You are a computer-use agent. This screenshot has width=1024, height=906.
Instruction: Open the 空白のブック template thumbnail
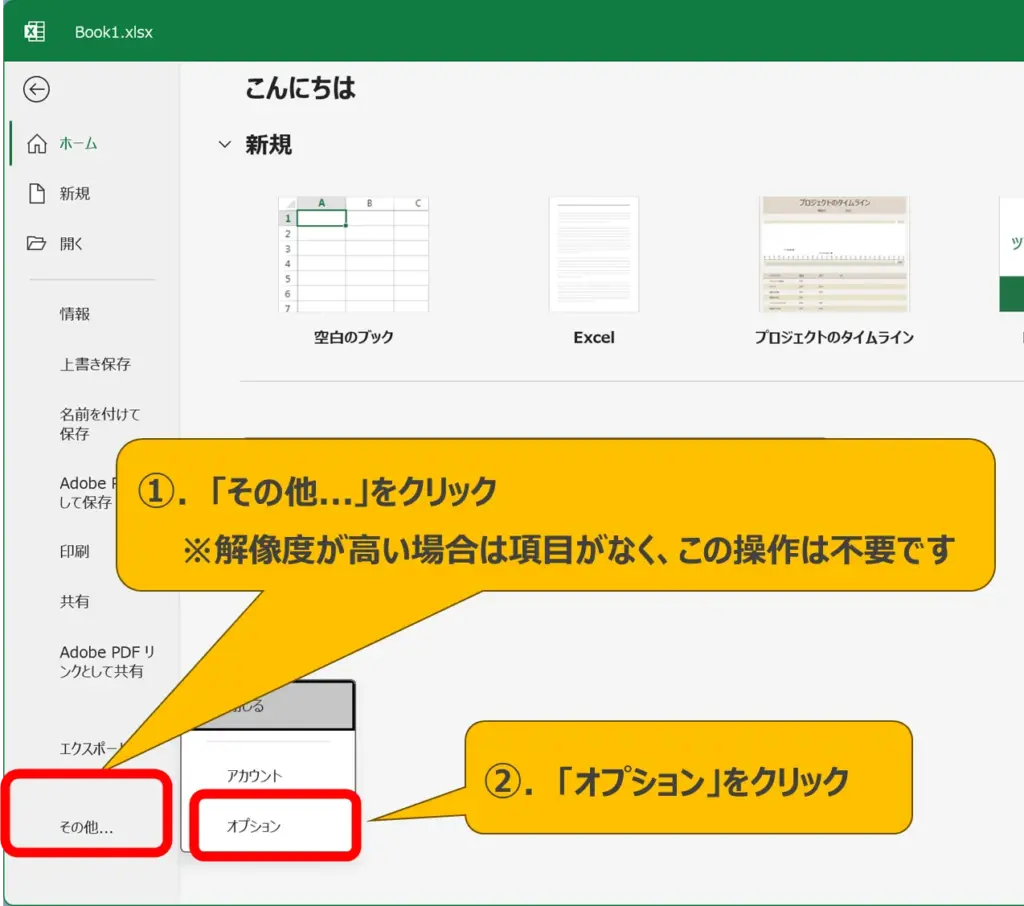(x=353, y=255)
